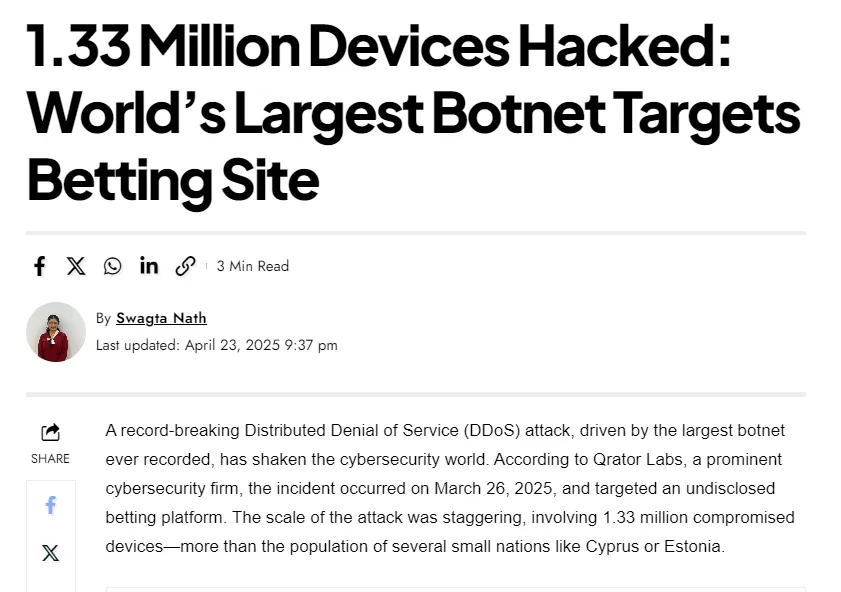Click the sidebar Facebook share button
The width and height of the screenshot is (841, 592).
click(50, 505)
